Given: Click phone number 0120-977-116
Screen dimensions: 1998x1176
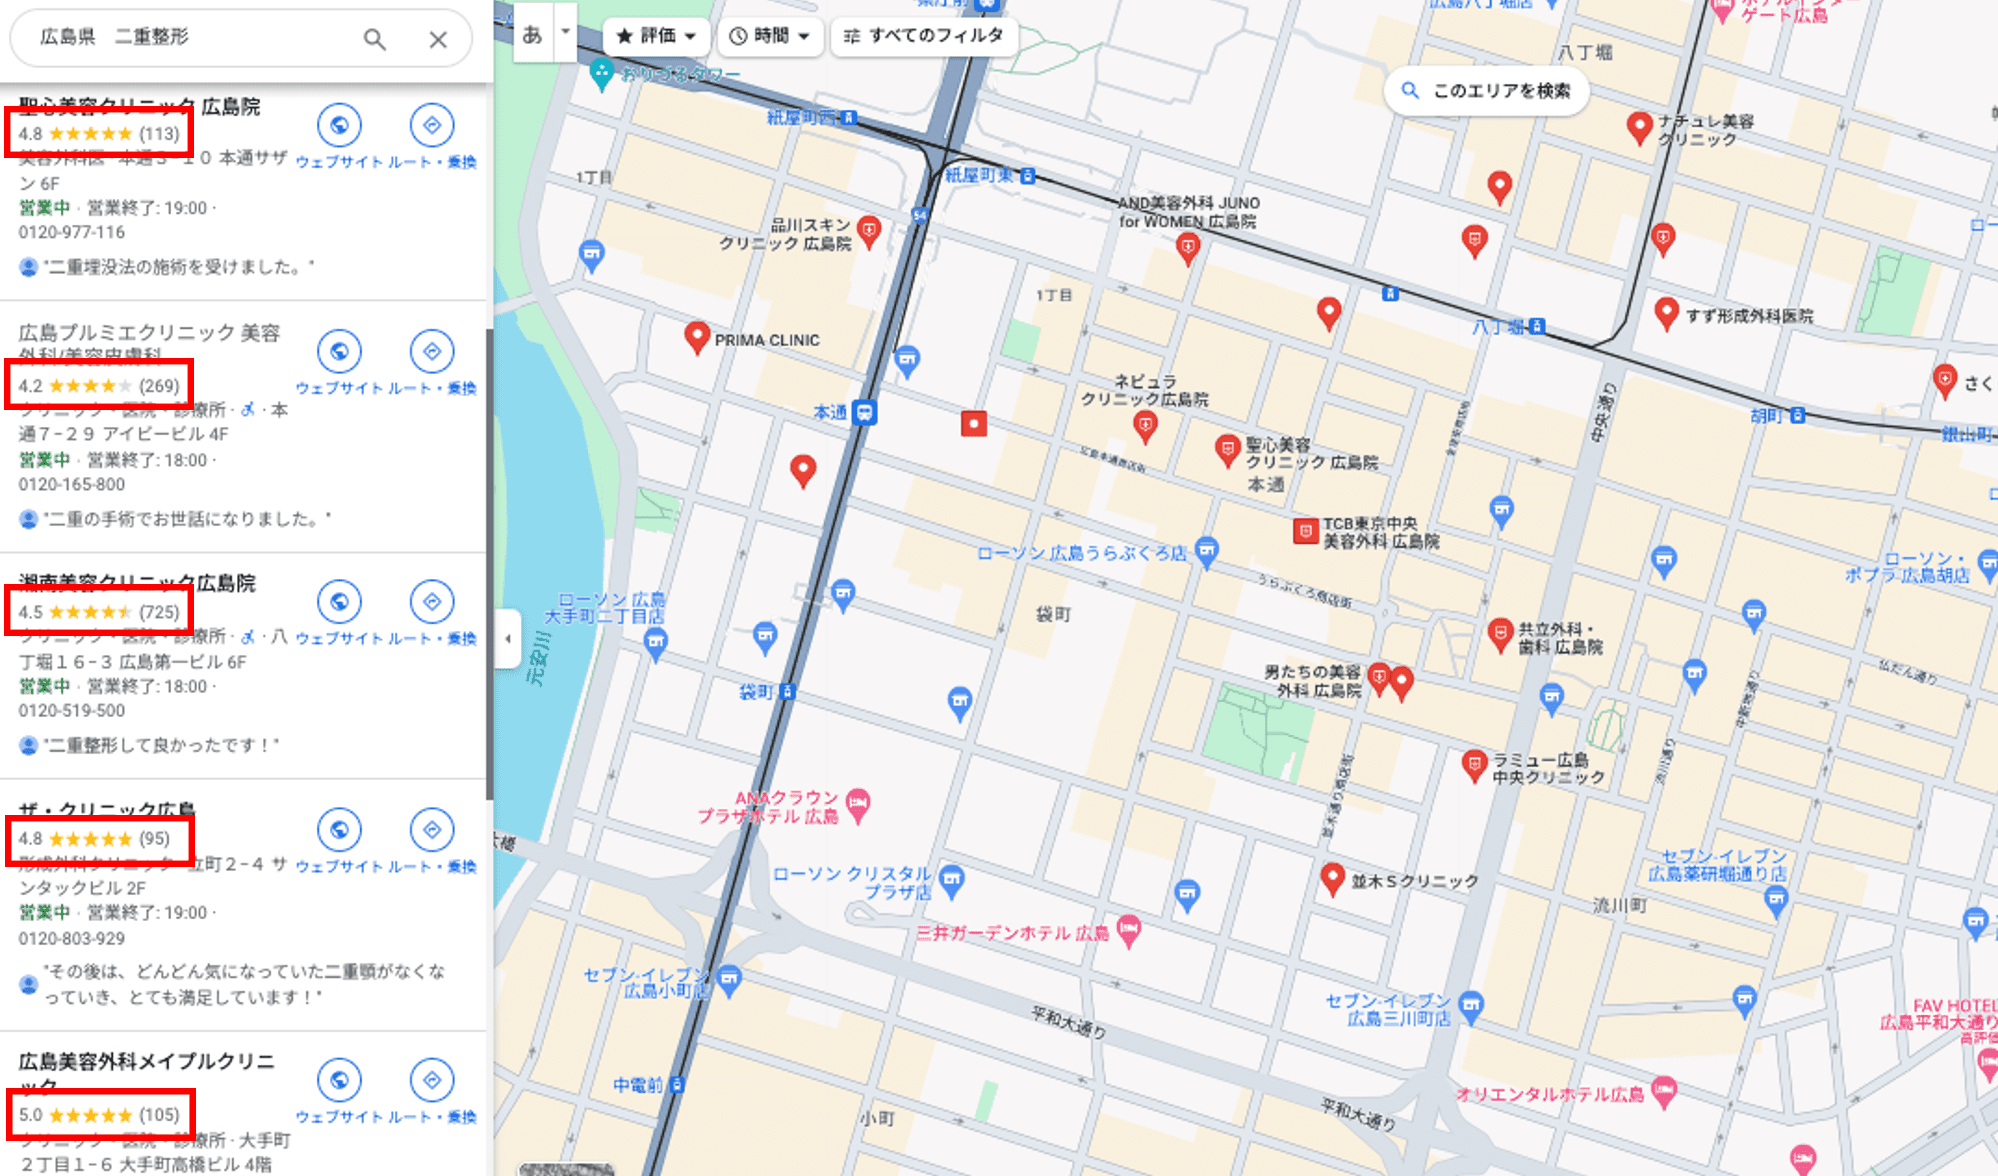Looking at the screenshot, I should (x=72, y=232).
